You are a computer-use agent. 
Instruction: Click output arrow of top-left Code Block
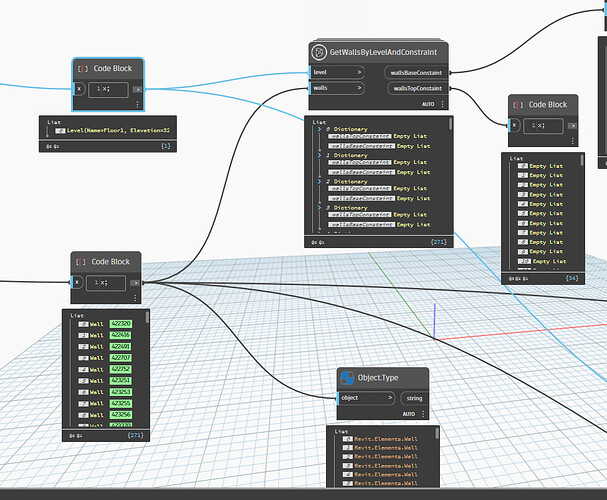pos(138,89)
